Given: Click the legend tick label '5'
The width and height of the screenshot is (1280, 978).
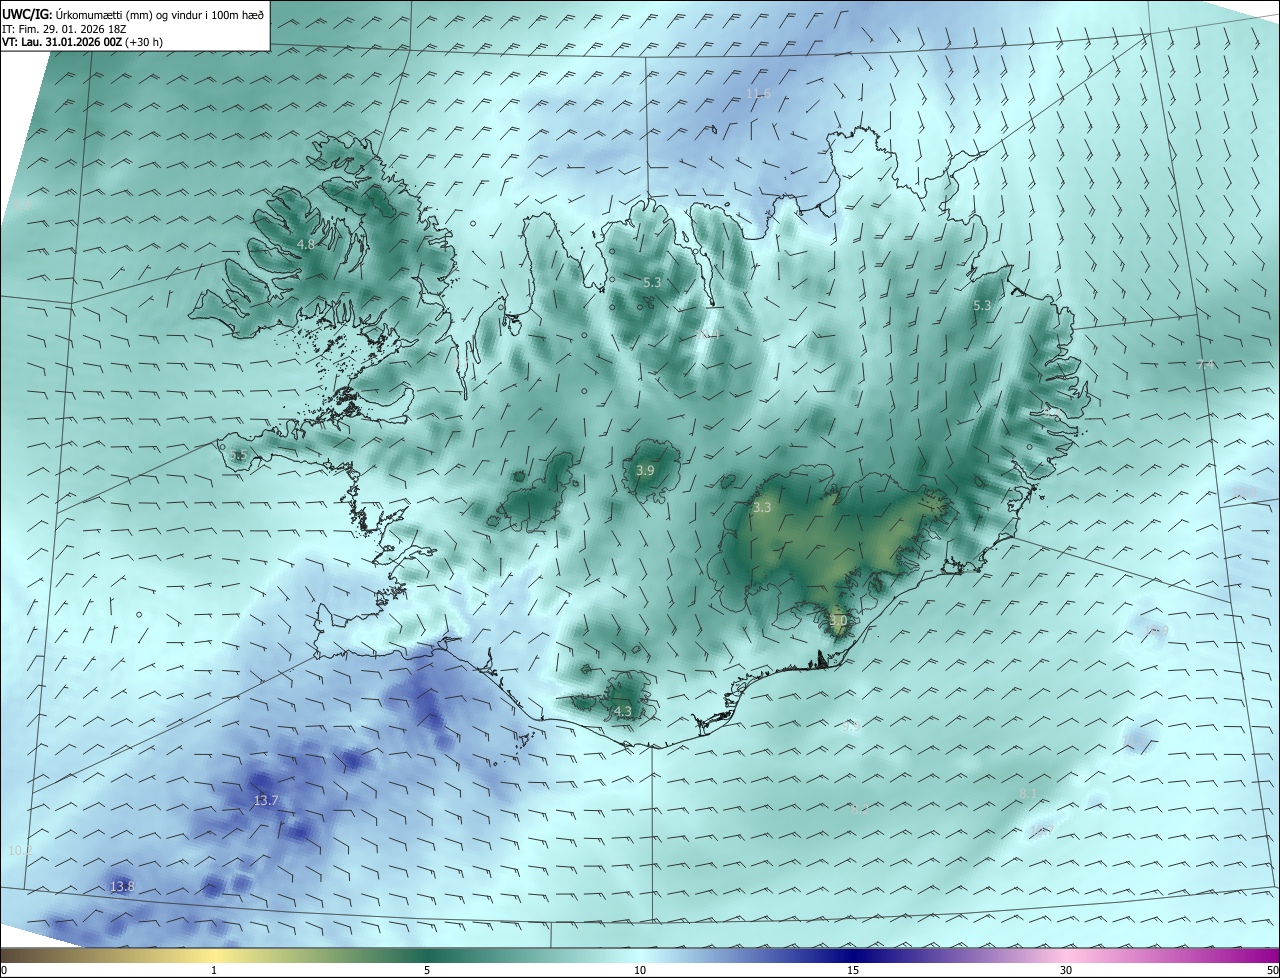Looking at the screenshot, I should 427,970.
